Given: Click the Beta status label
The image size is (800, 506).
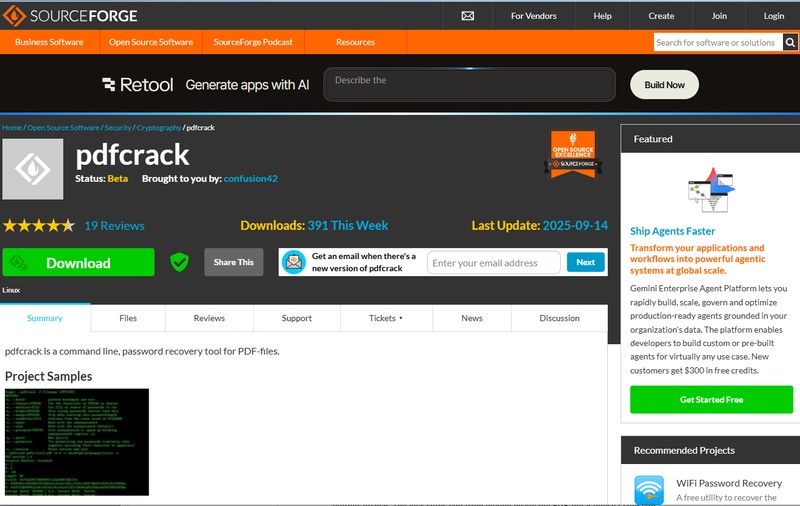Looking at the screenshot, I should [118, 179].
